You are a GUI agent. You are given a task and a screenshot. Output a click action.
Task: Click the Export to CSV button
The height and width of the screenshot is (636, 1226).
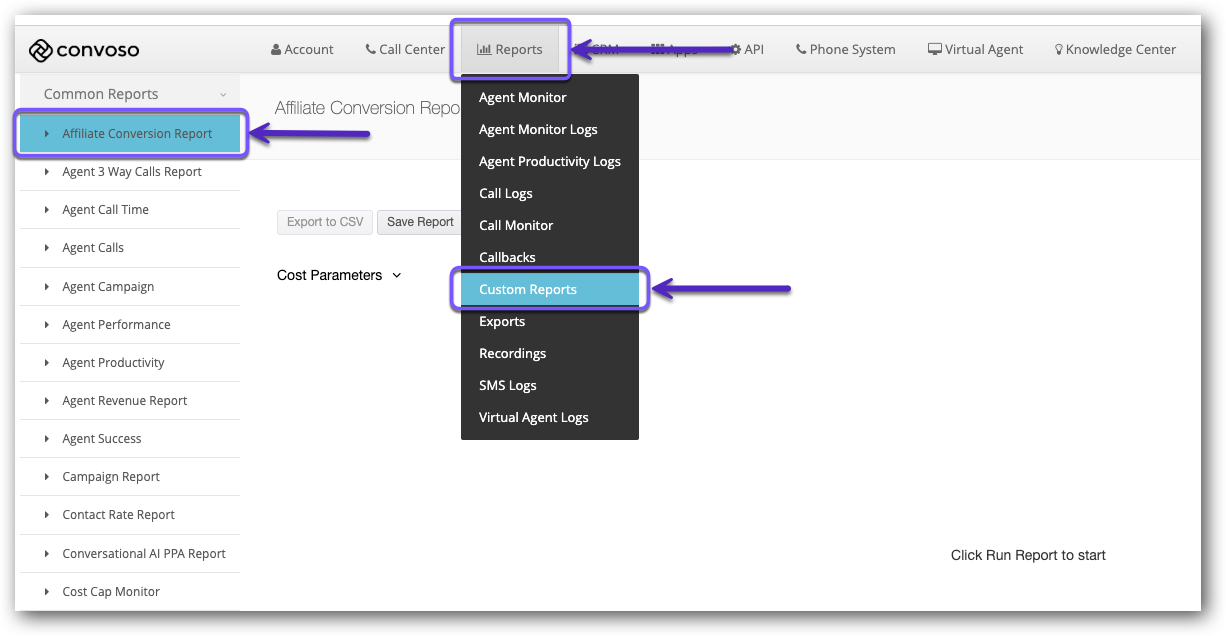325,222
